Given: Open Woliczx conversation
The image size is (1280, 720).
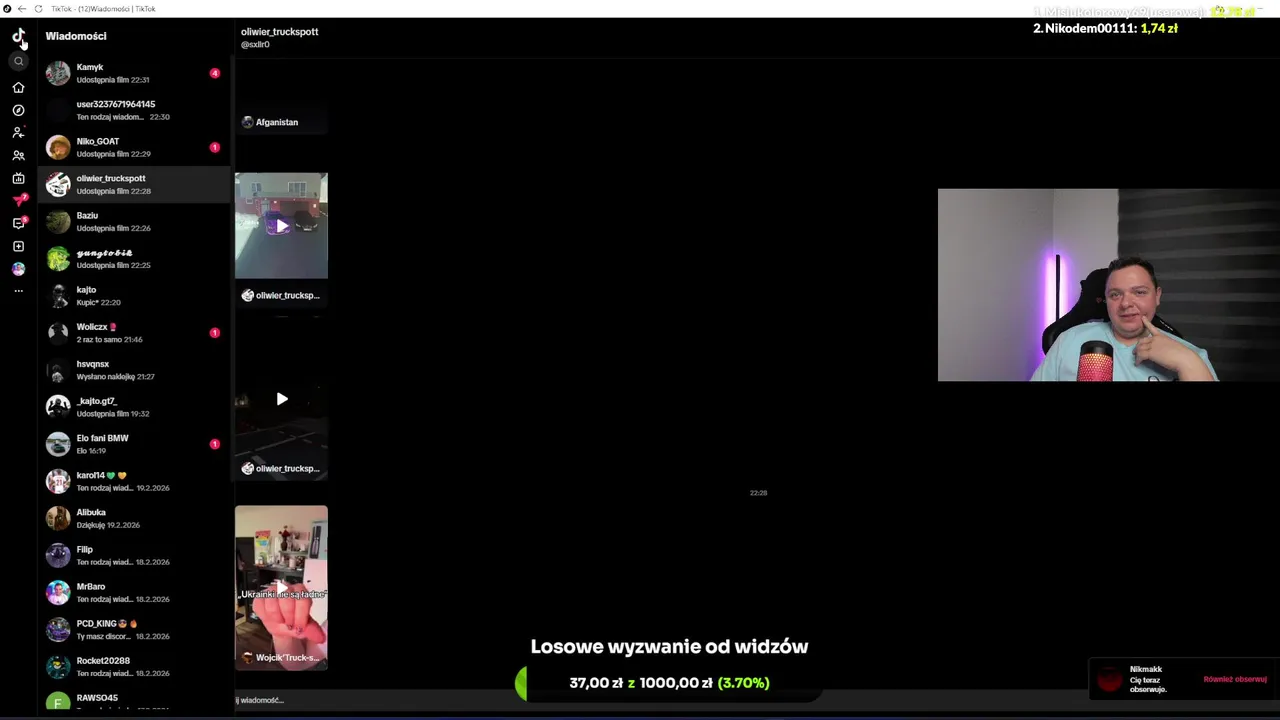Looking at the screenshot, I should (x=134, y=332).
